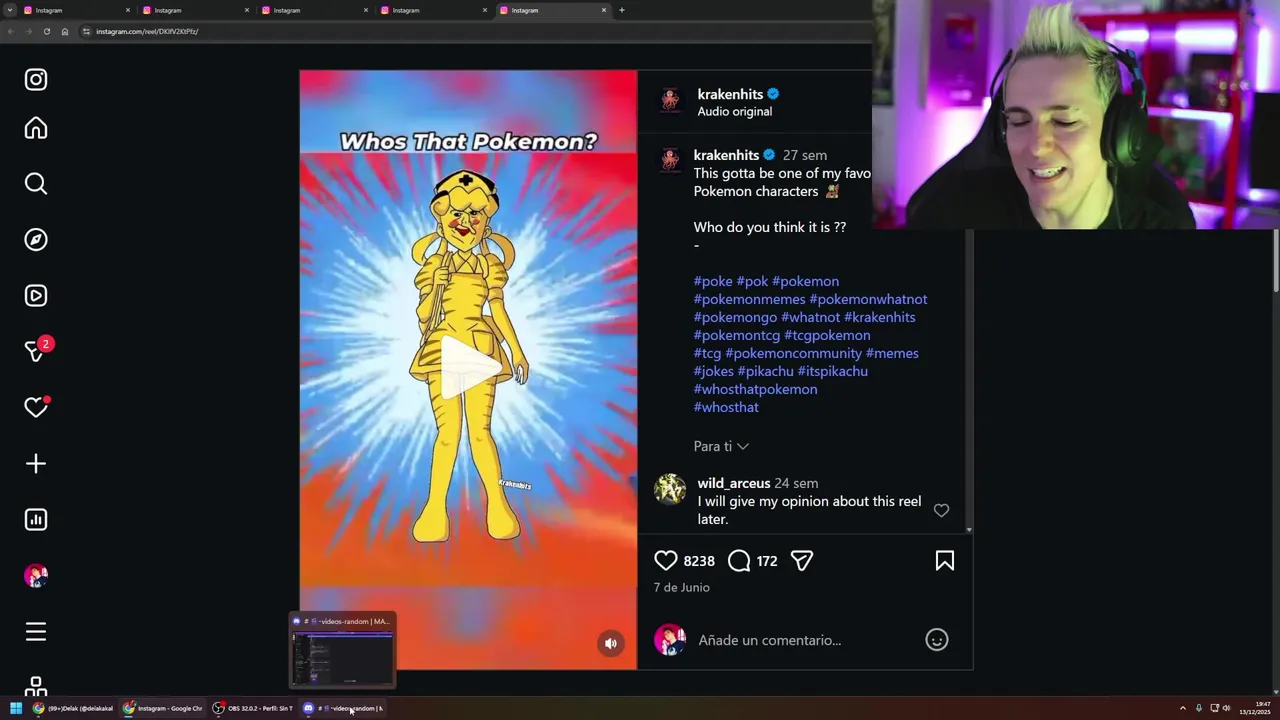Open the #pokemoncommunity hashtag
The width and height of the screenshot is (1280, 720).
[793, 353]
